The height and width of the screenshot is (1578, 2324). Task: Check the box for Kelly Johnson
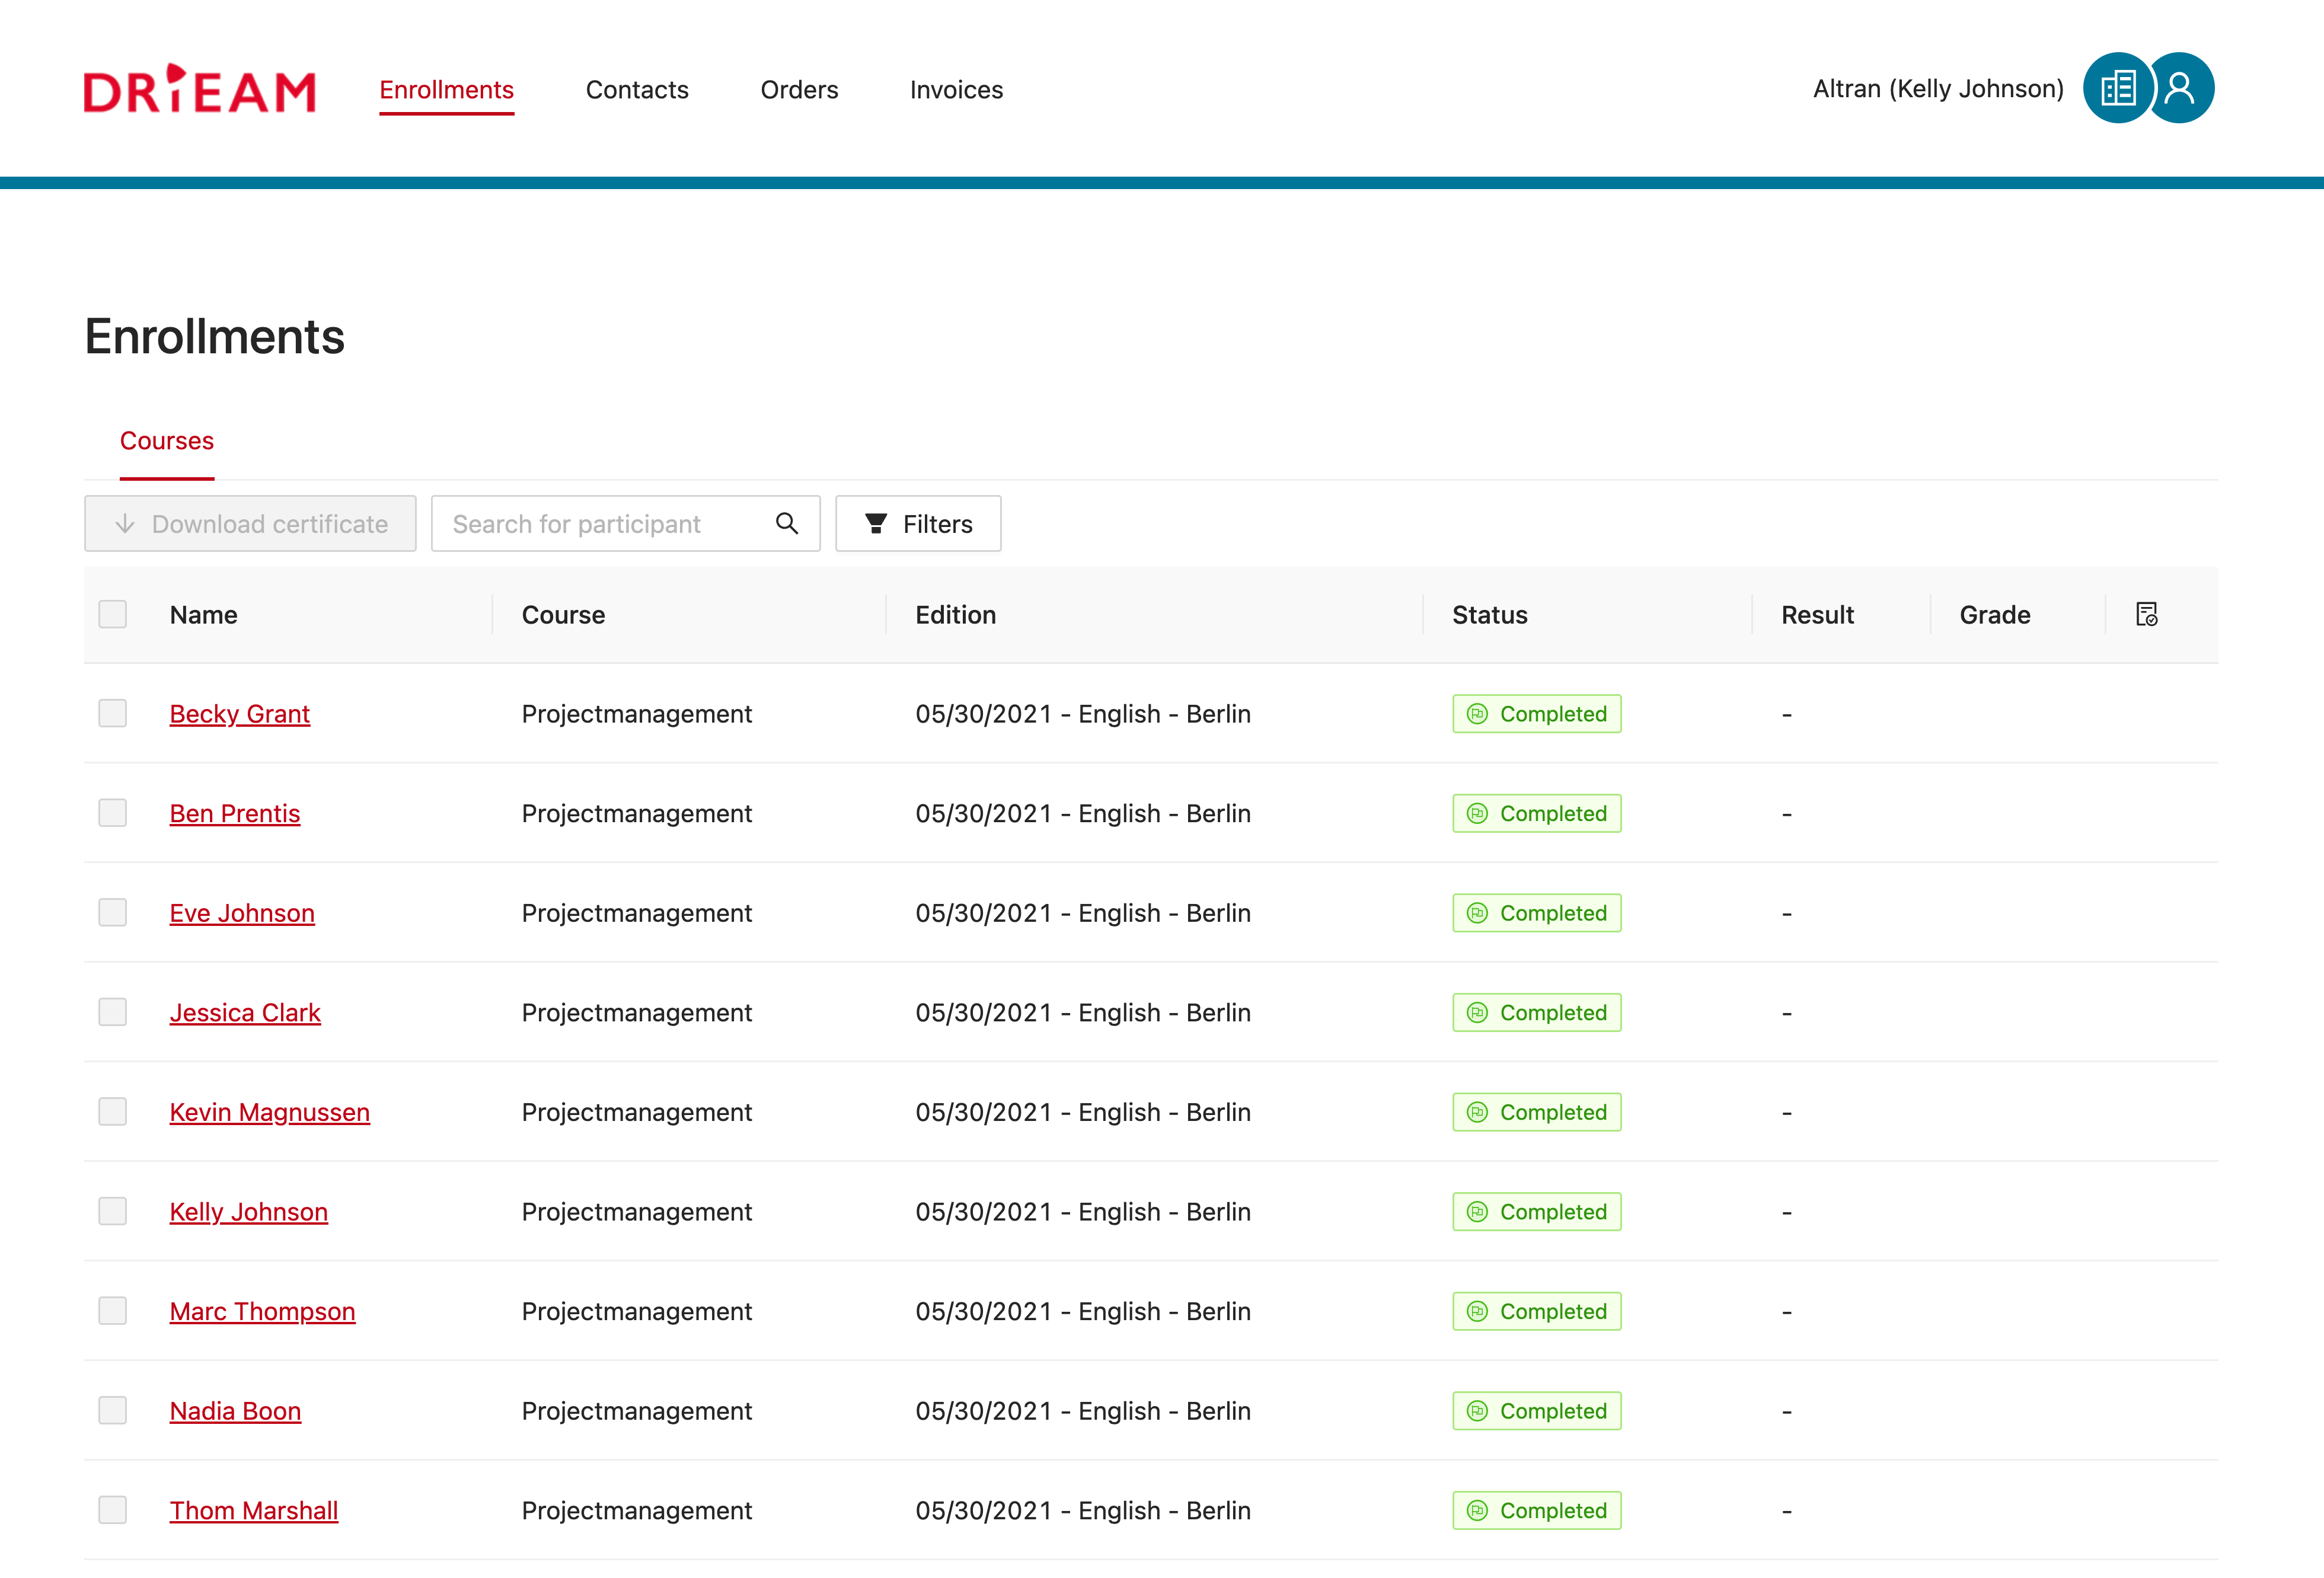pos(113,1210)
